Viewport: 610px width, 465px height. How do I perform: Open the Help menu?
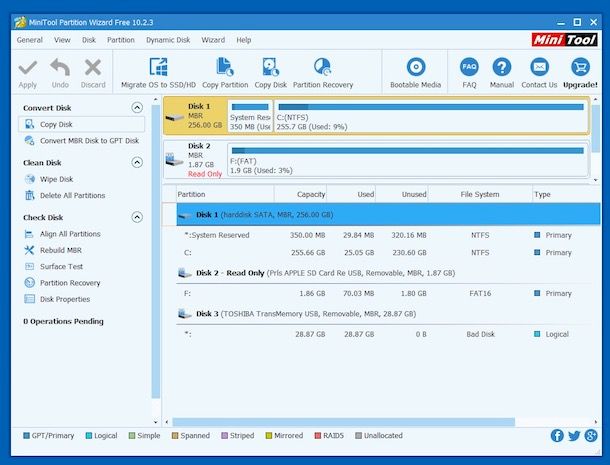tap(244, 40)
